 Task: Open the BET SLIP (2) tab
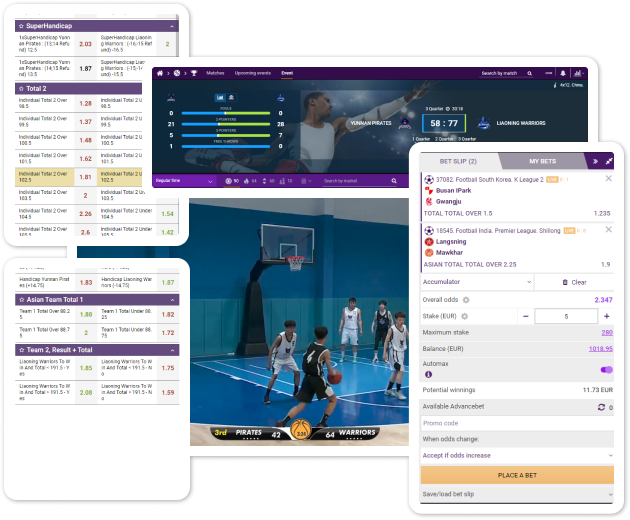458,161
